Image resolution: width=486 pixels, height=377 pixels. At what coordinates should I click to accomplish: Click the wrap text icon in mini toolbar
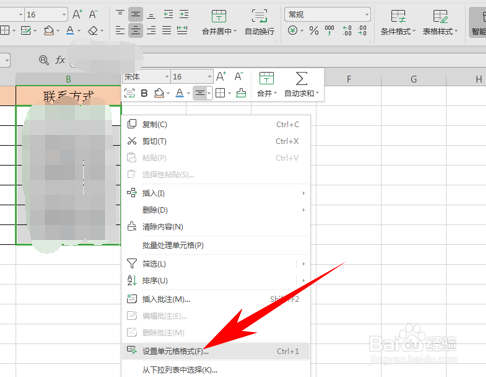129,93
